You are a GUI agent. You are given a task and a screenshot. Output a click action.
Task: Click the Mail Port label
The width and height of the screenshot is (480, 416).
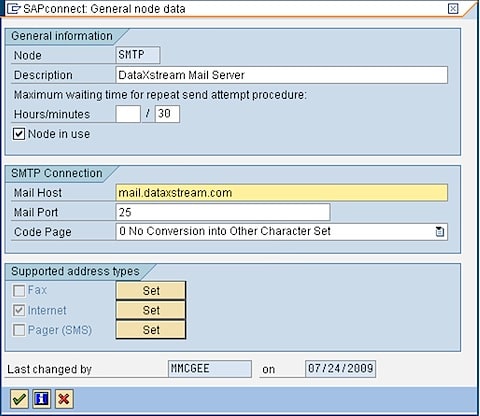(36, 212)
